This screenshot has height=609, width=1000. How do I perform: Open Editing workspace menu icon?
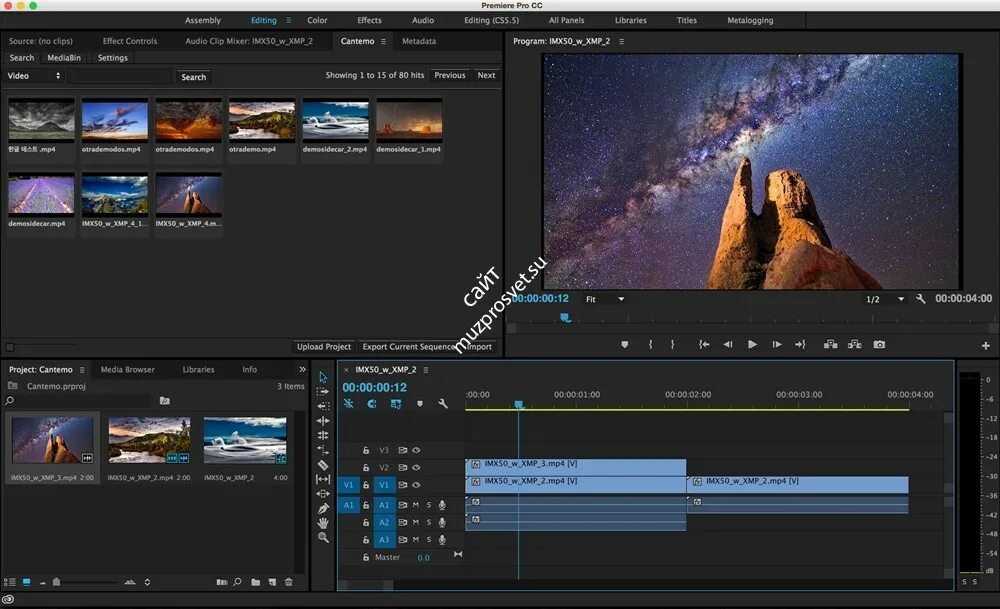tap(288, 20)
